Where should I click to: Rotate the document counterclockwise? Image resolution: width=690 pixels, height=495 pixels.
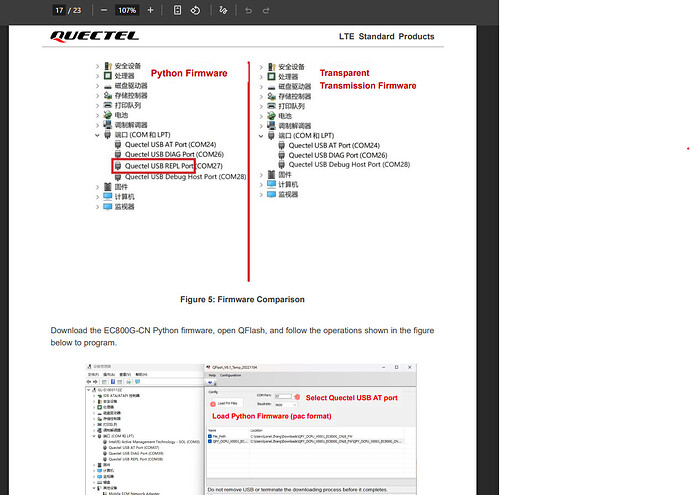tap(195, 10)
